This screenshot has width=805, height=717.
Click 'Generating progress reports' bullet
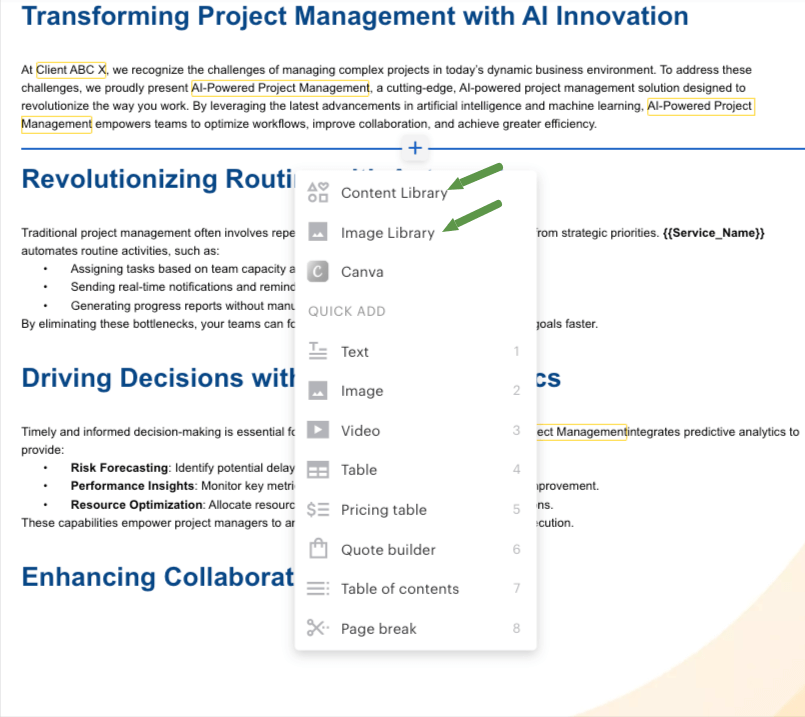coord(182,306)
